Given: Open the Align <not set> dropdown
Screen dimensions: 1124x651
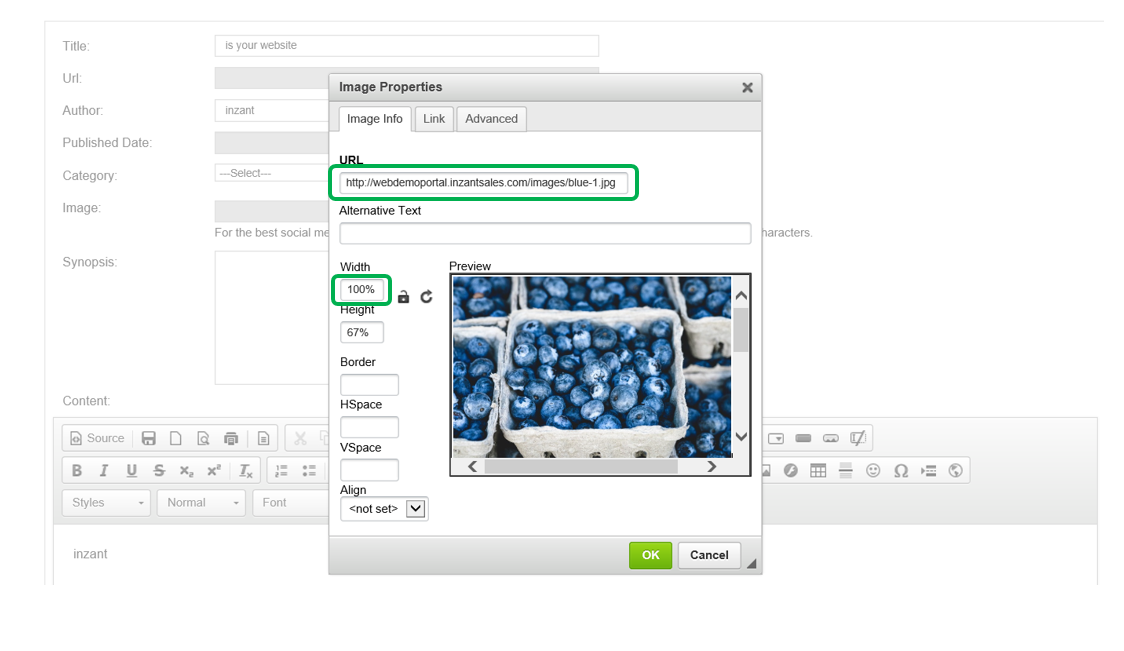Looking at the screenshot, I should pyautogui.click(x=384, y=508).
